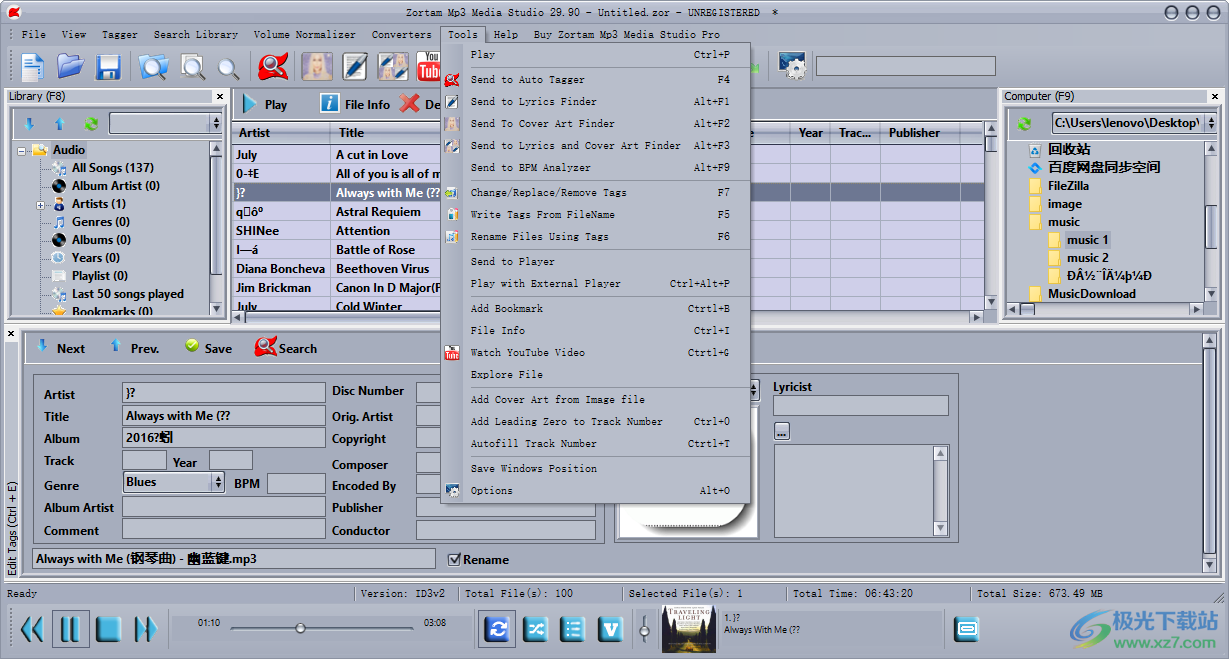Collapse the Audio tree node
Image resolution: width=1229 pixels, height=659 pixels.
pos(21,150)
